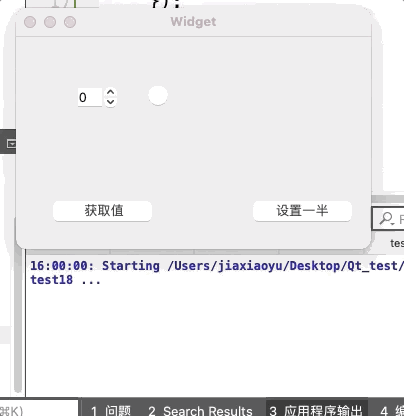
Task: Decrease the spin box value with down arrow
Action: 111,102
